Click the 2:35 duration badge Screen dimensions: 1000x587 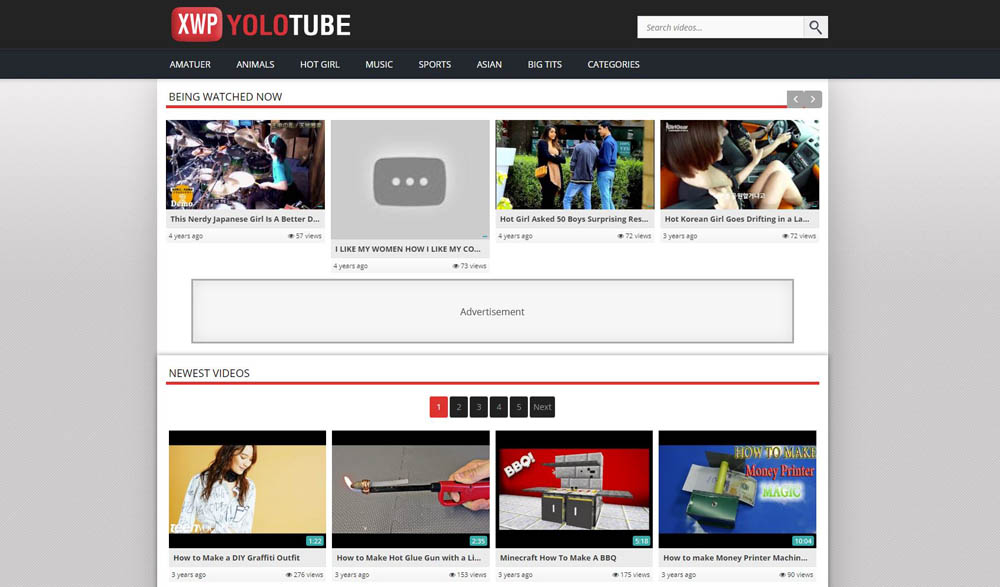(478, 541)
